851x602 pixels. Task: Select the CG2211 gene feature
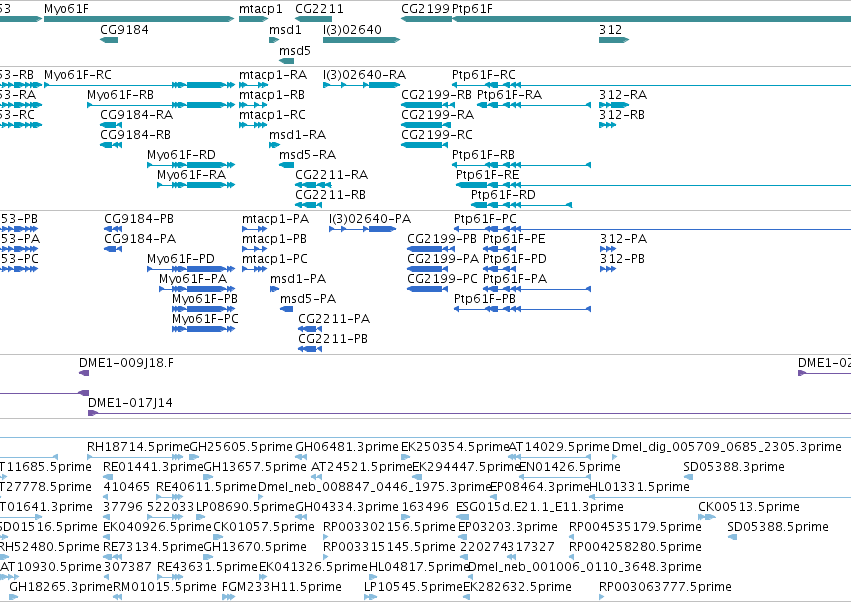click(313, 19)
